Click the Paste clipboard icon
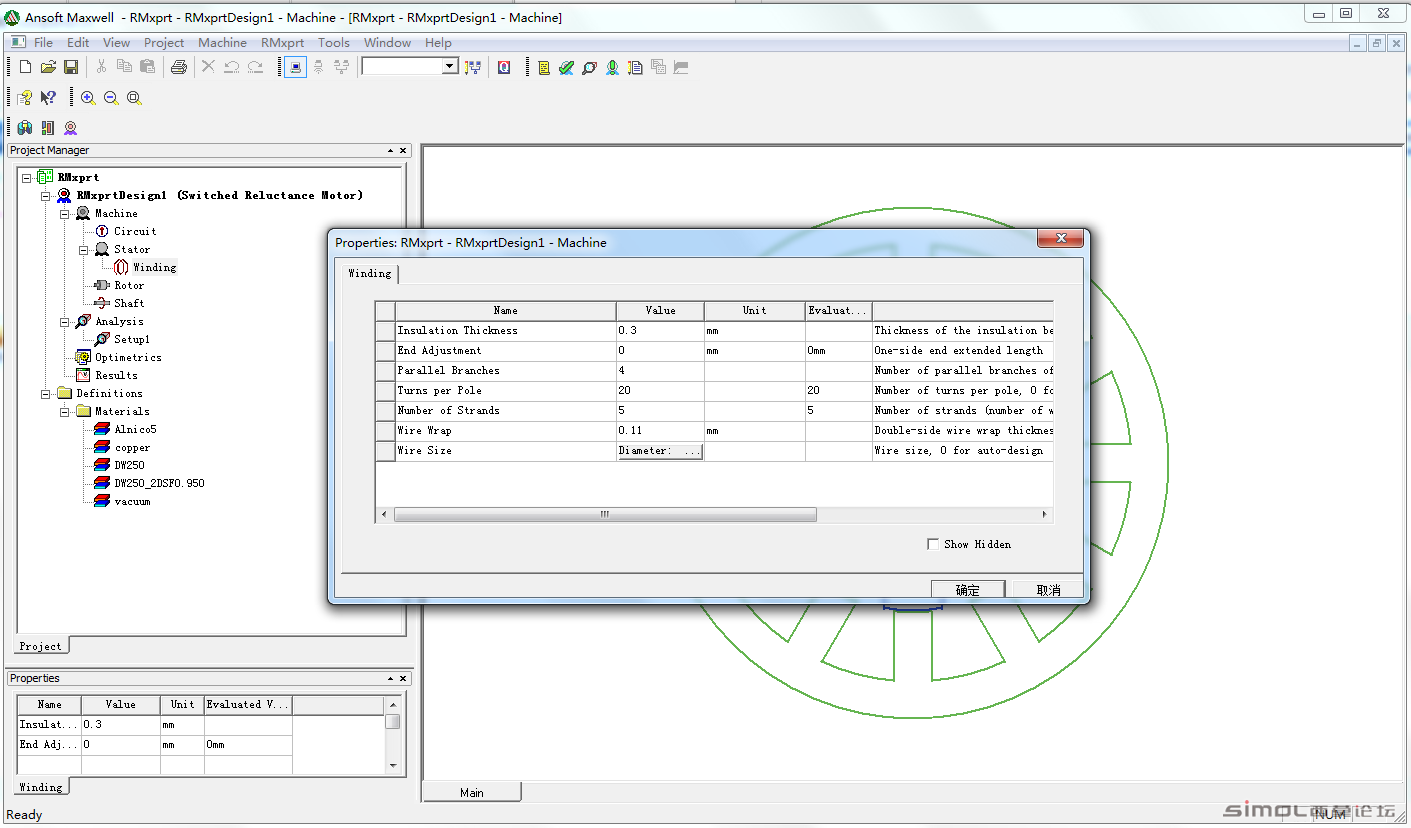 pyautogui.click(x=147, y=67)
